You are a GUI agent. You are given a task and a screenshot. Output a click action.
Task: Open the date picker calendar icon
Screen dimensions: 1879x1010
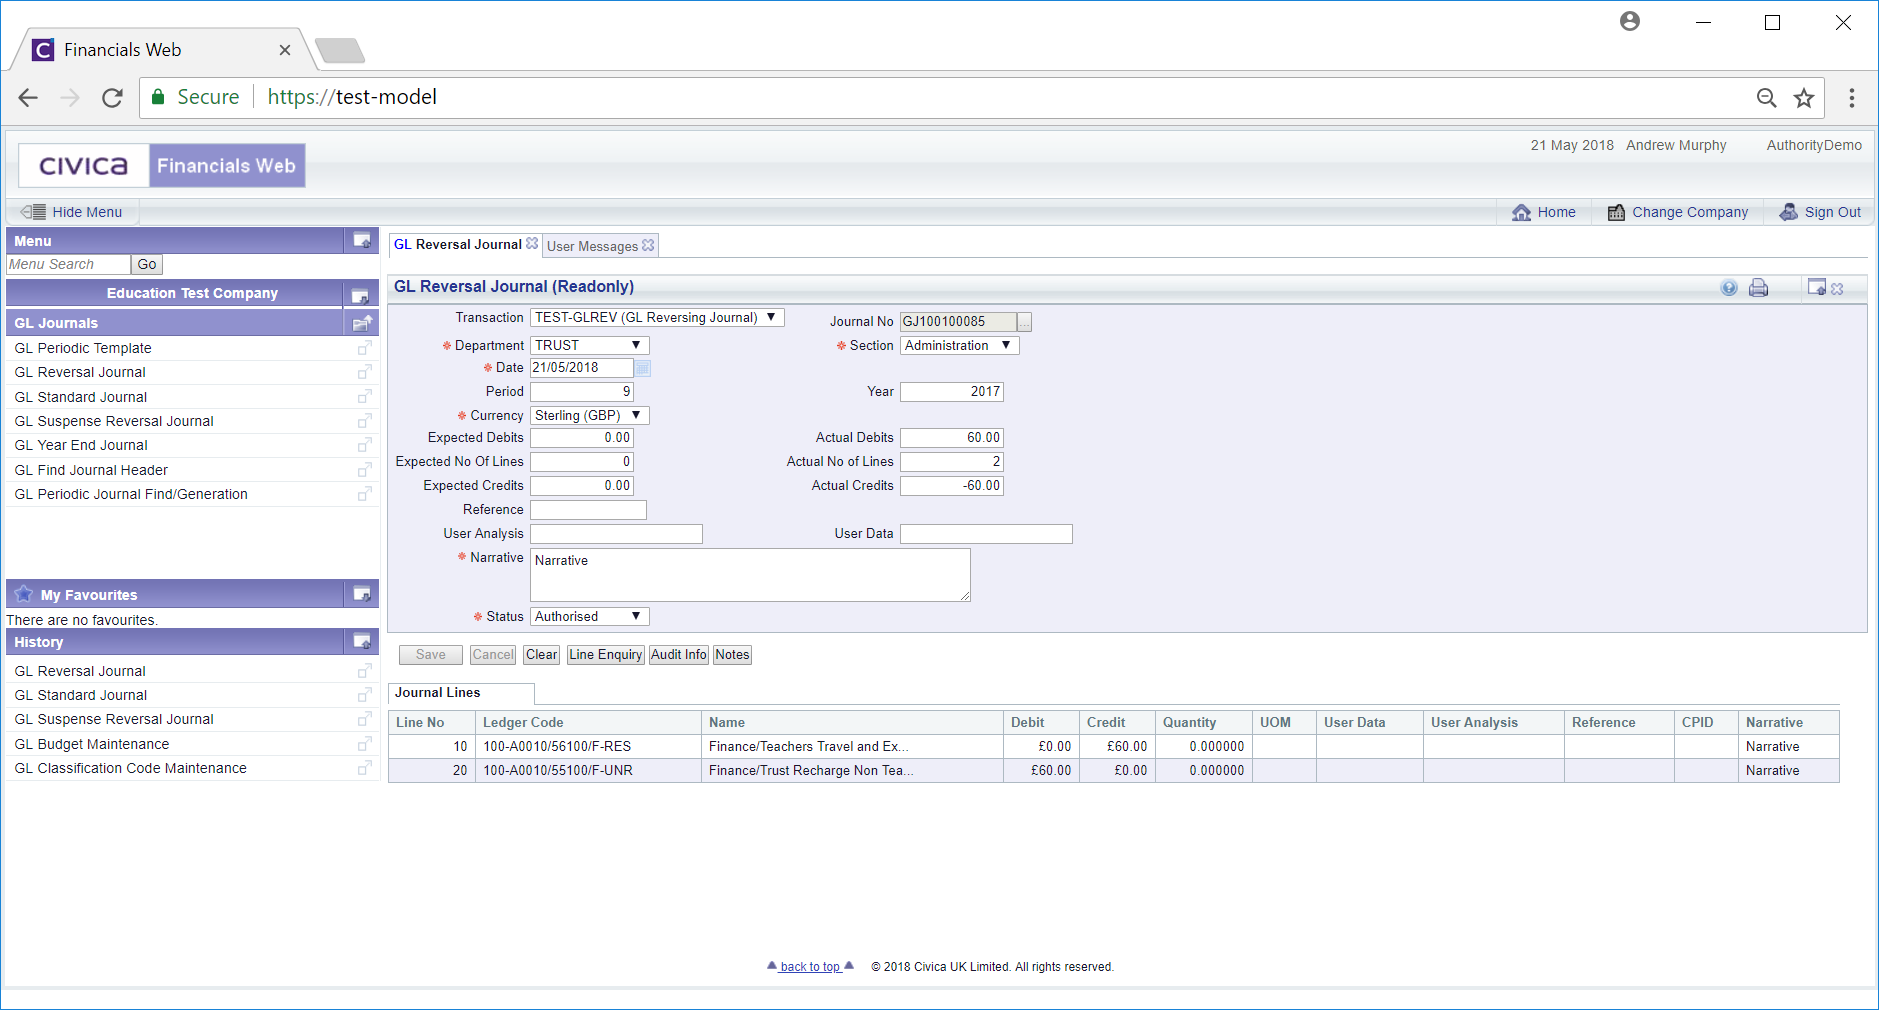[x=643, y=368]
